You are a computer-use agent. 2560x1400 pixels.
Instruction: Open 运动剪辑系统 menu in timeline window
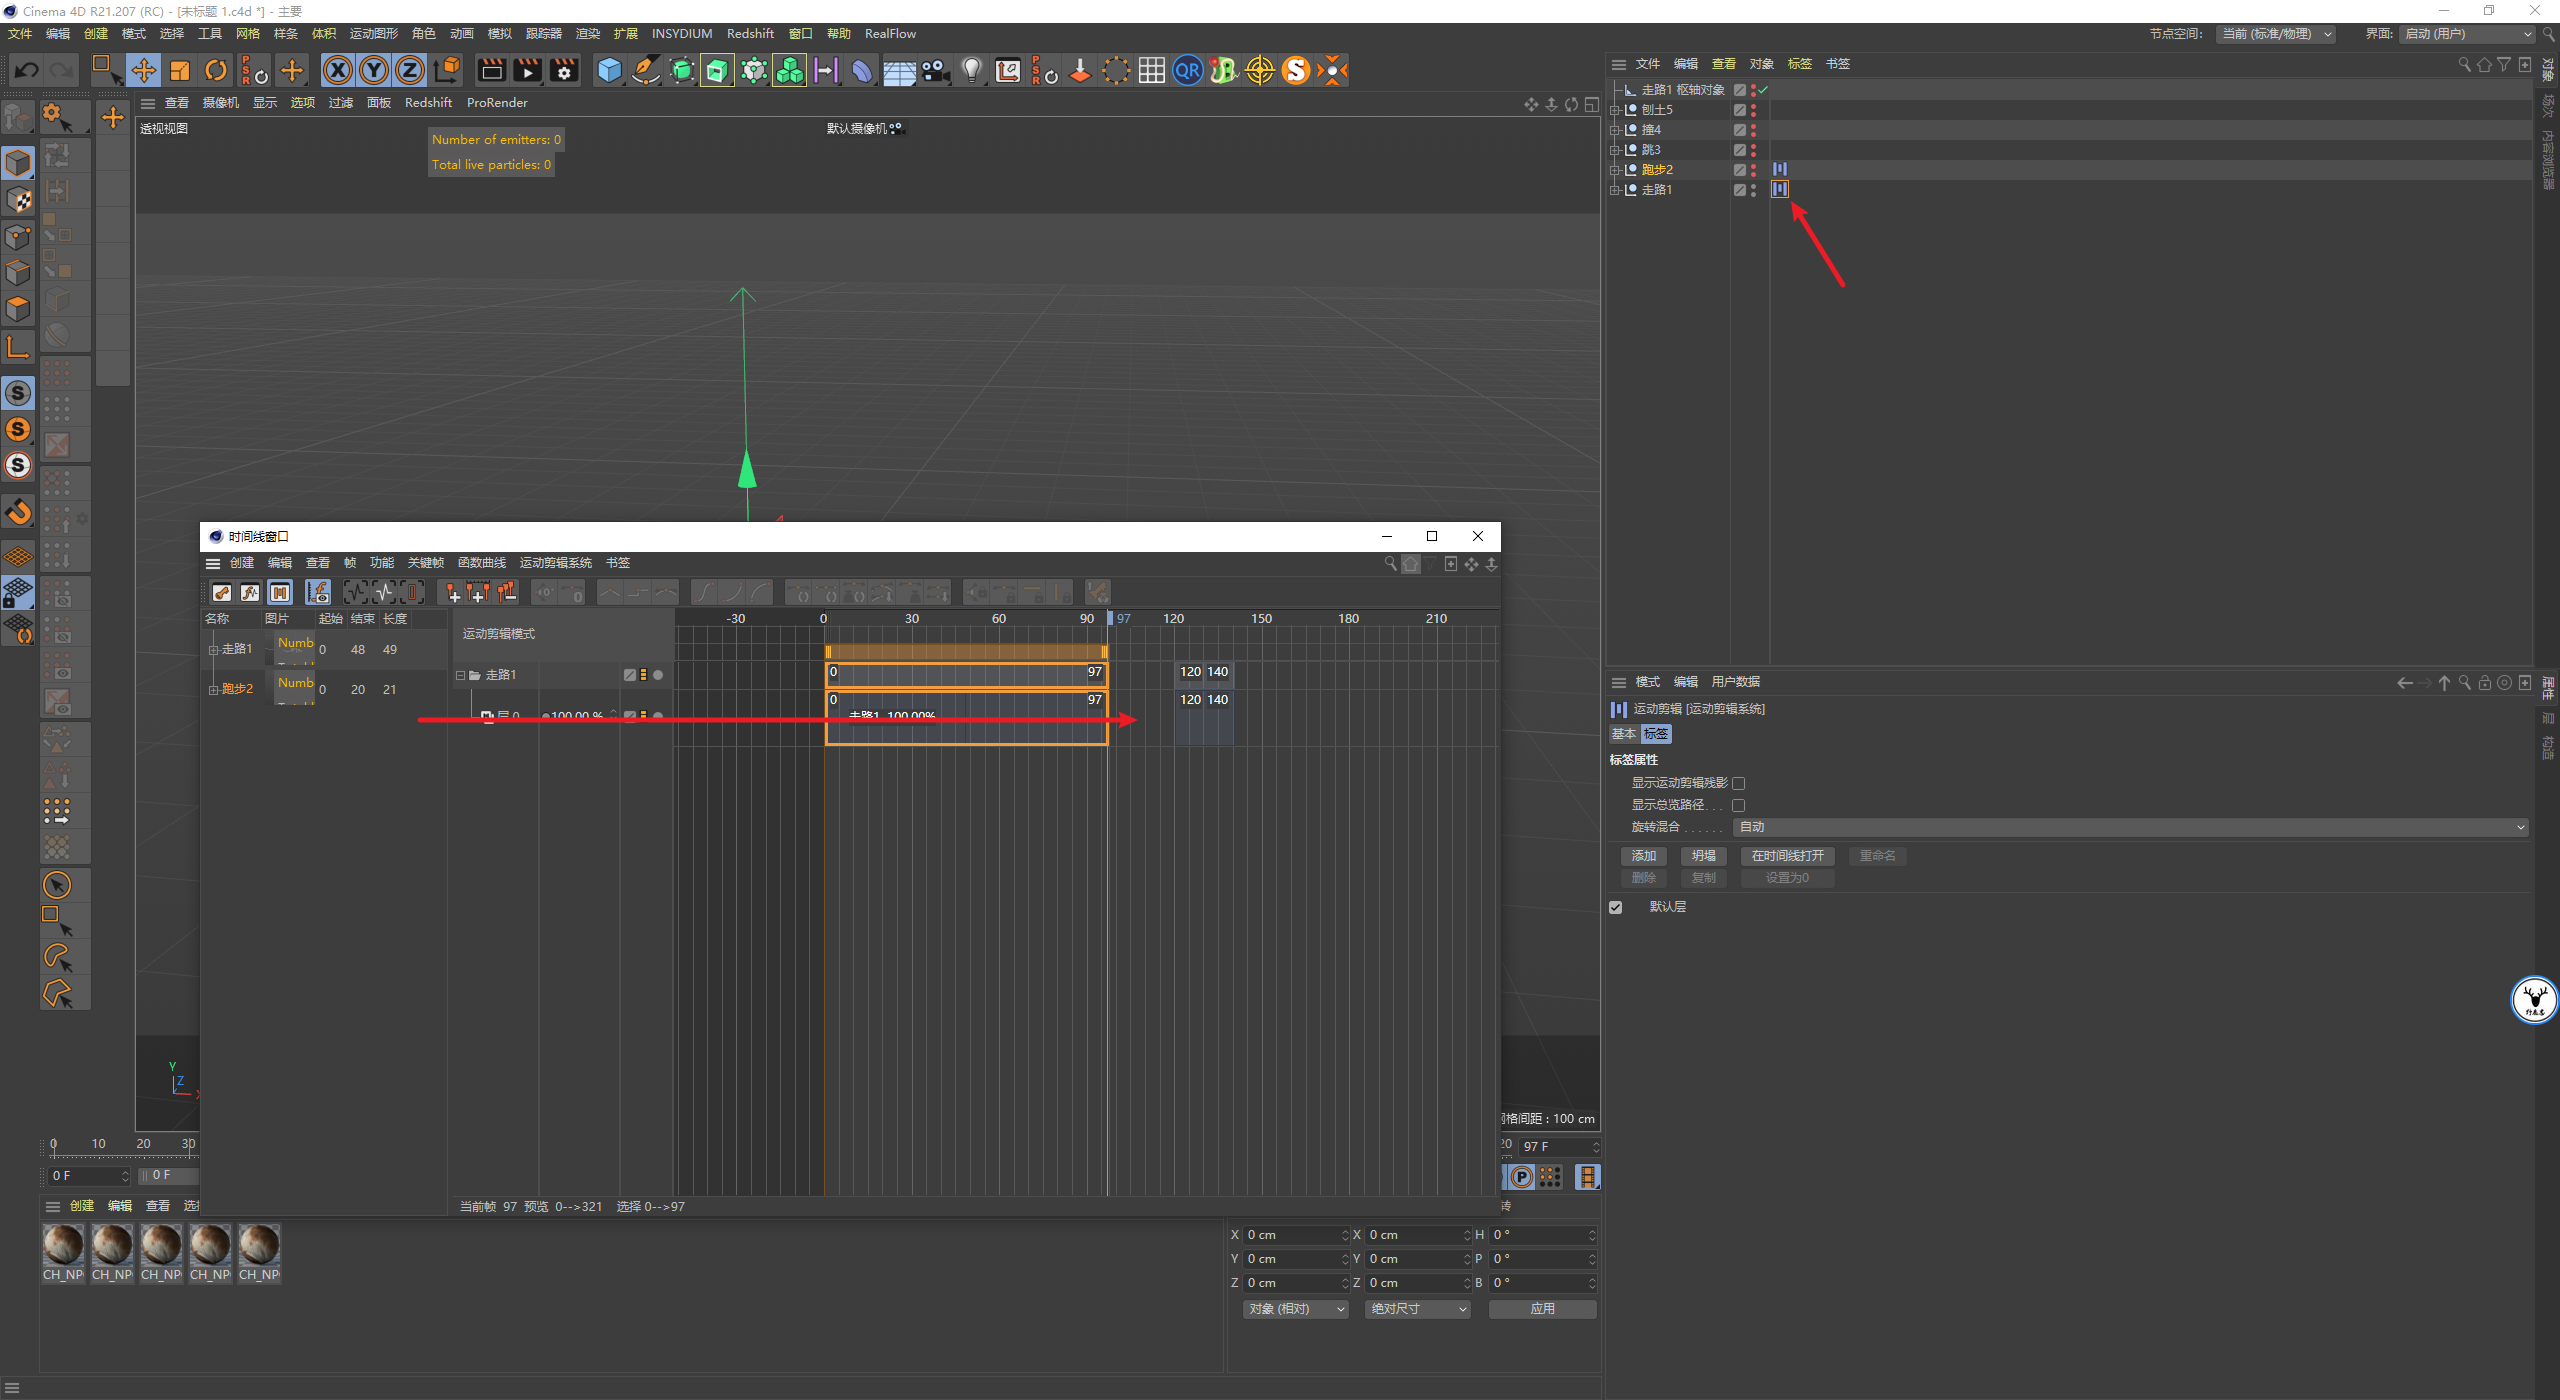555,563
